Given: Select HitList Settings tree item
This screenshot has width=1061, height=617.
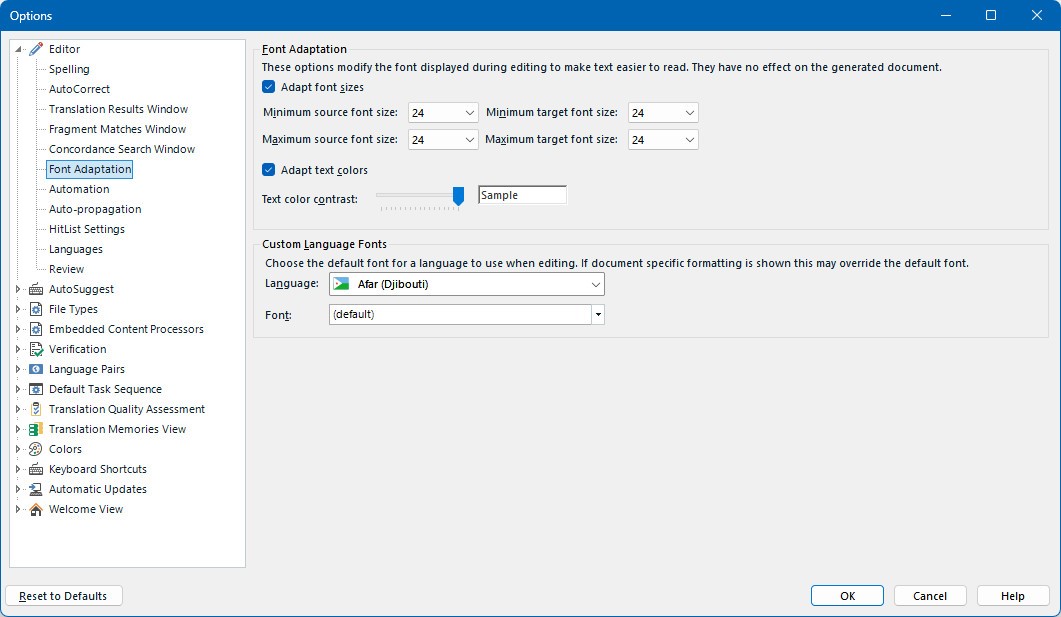Looking at the screenshot, I should coord(87,229).
